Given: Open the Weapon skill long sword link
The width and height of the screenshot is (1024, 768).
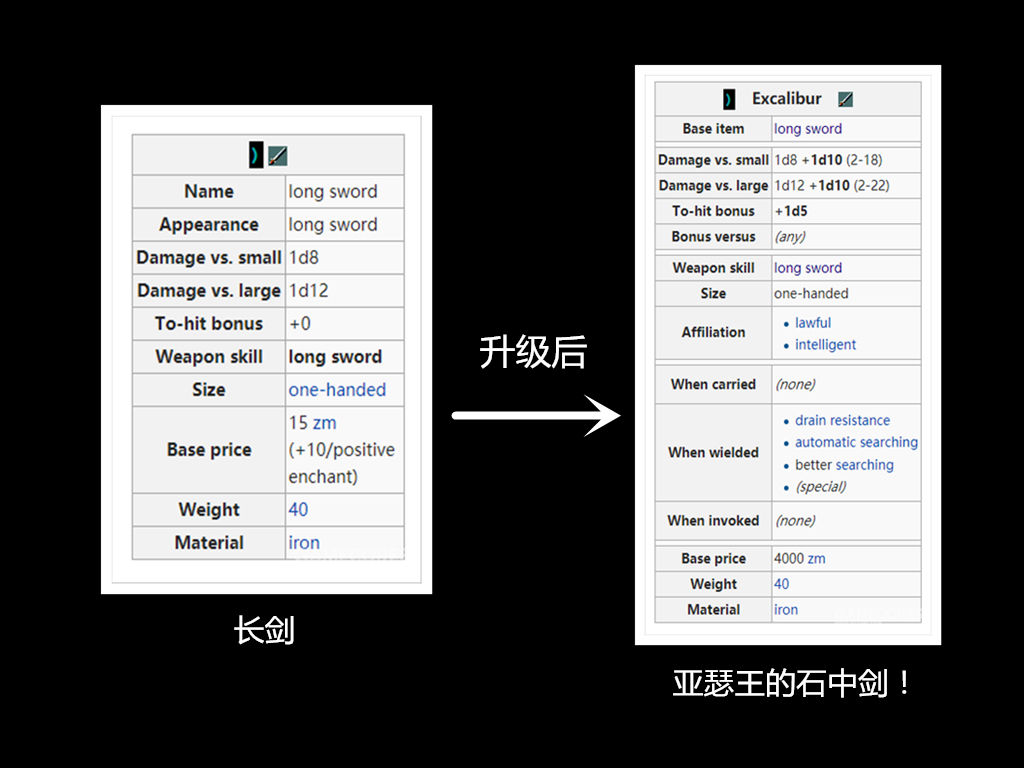Looking at the screenshot, I should pos(808,268).
